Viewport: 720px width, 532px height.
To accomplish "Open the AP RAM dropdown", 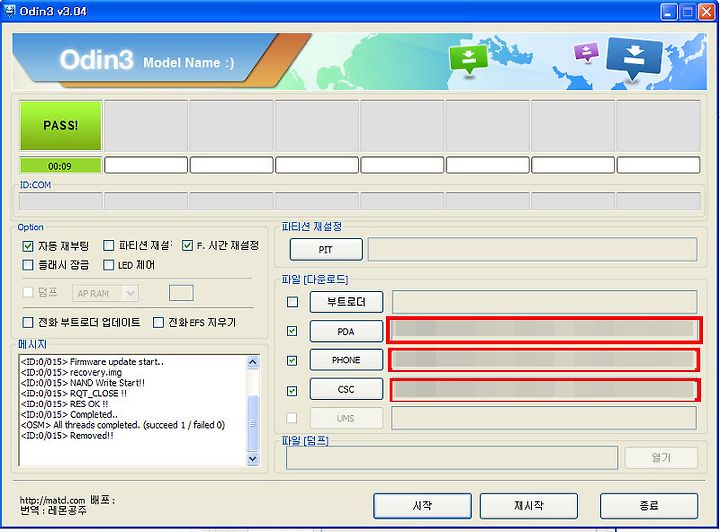I will 105,293.
